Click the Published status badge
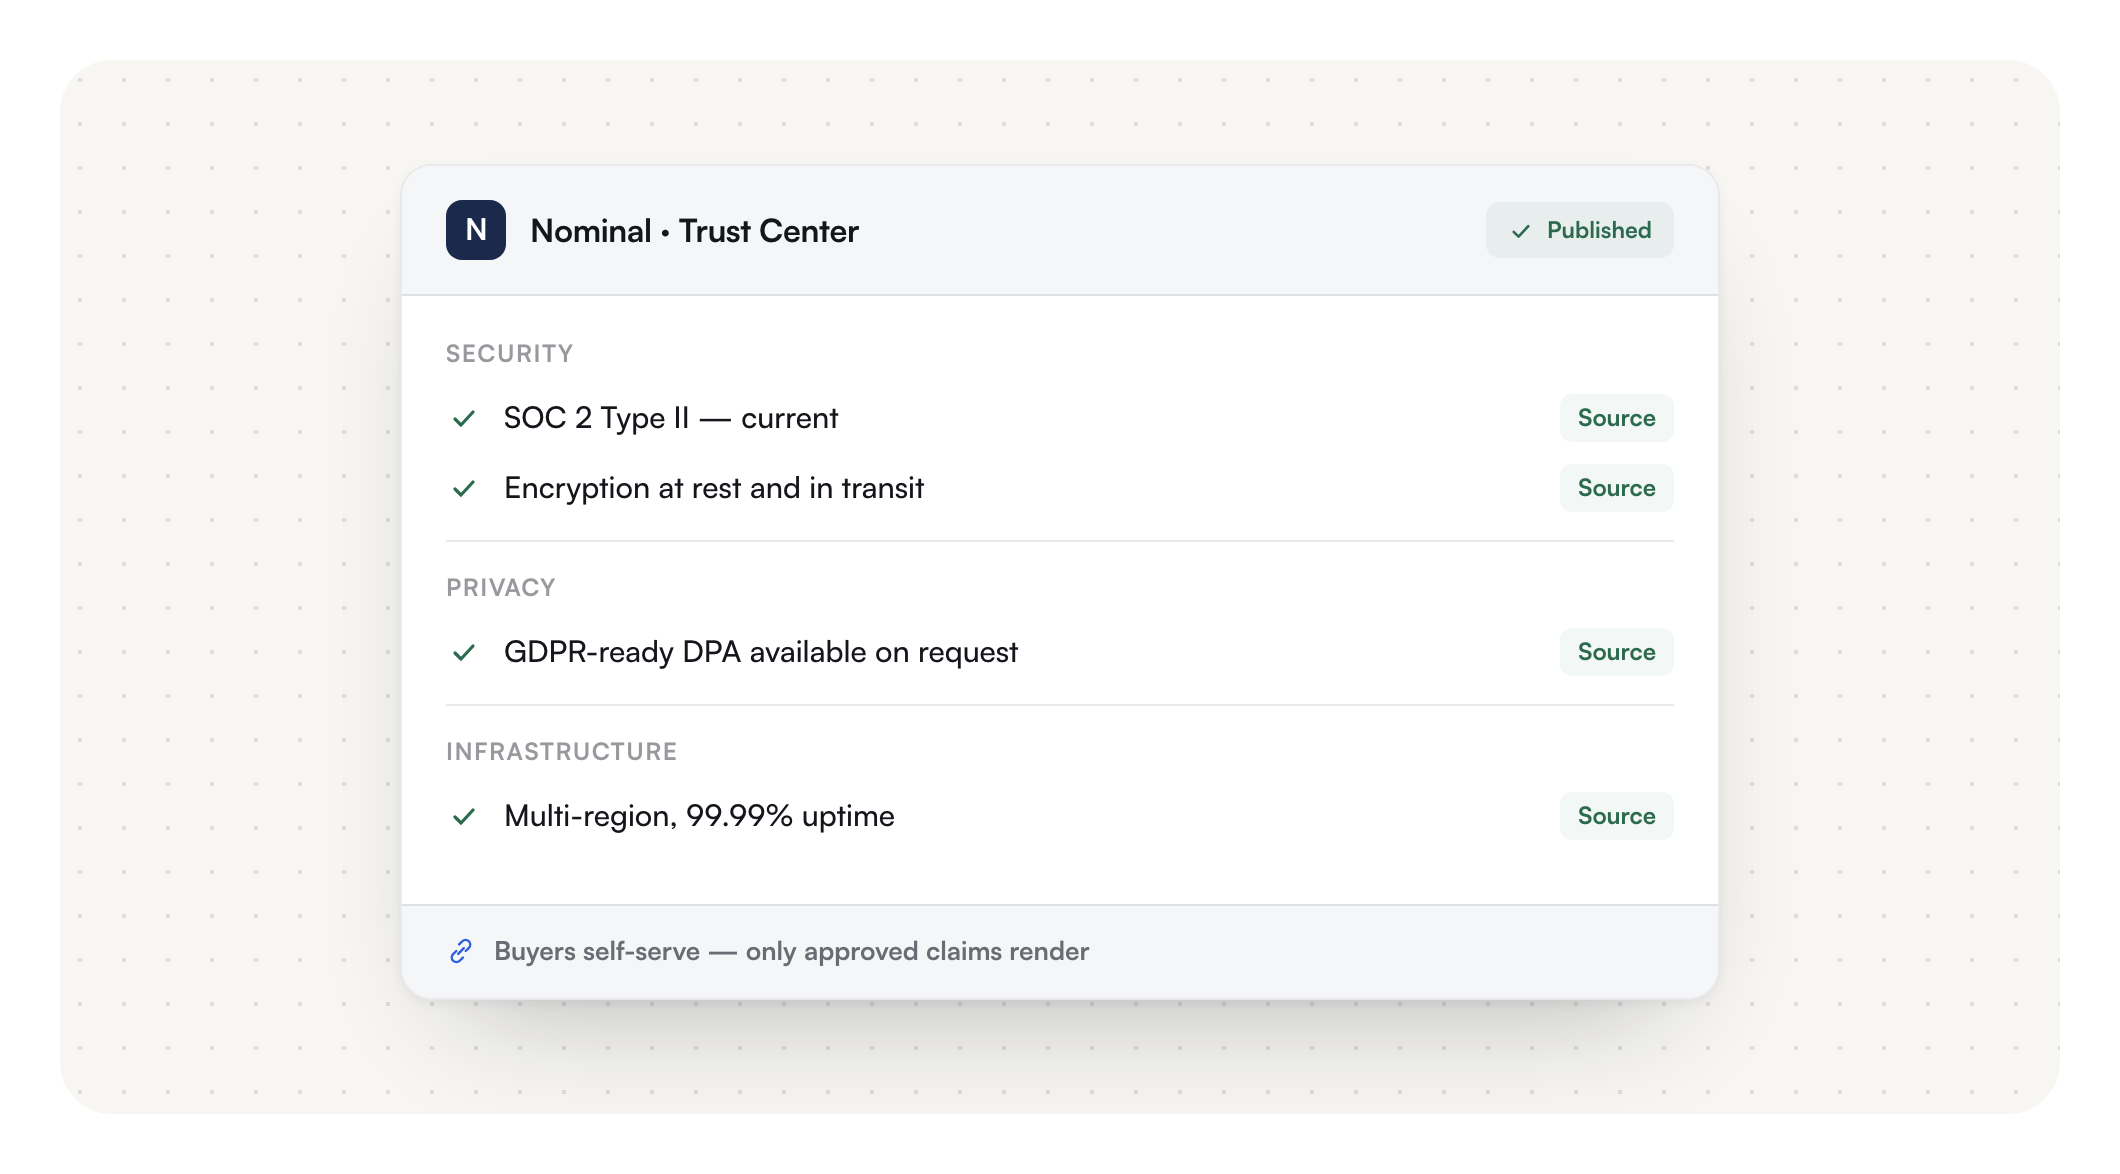Image resolution: width=2120 pixels, height=1174 pixels. pos(1579,230)
